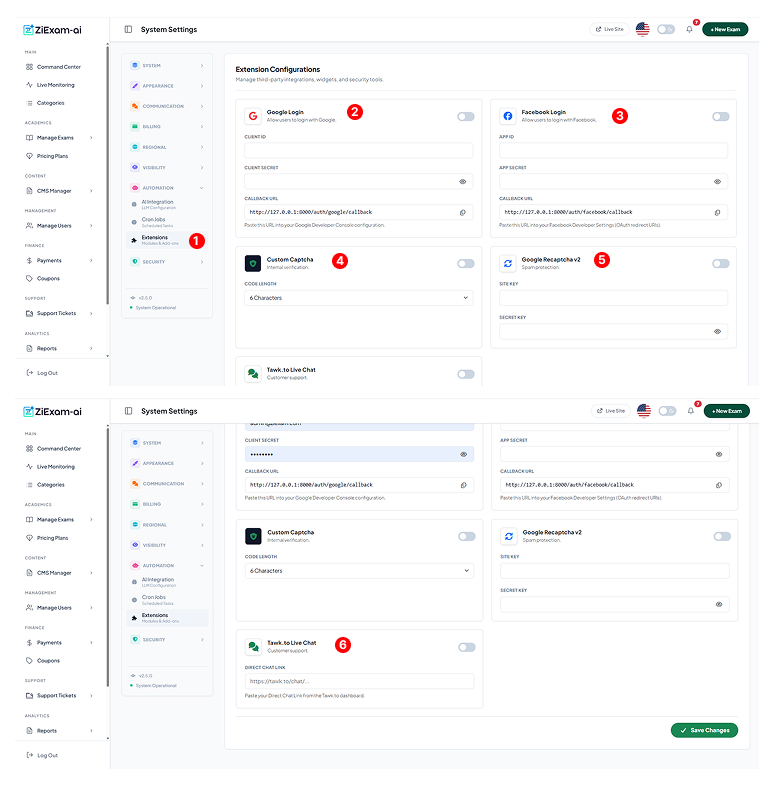Click the Facebook logo on Facebook Login card

tap(508, 116)
